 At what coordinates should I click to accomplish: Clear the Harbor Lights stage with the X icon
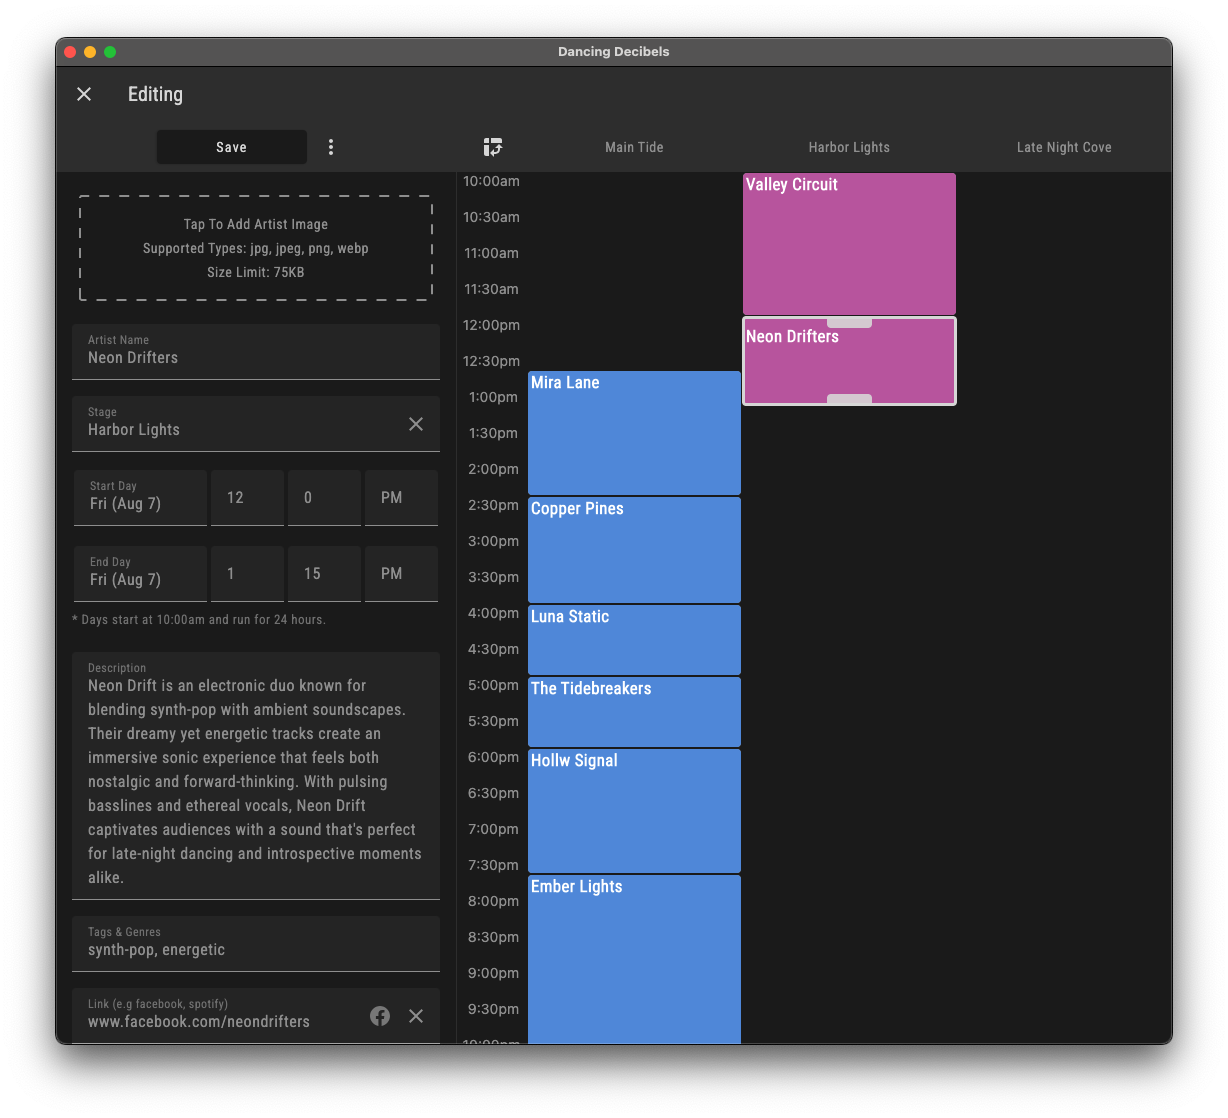click(x=416, y=423)
